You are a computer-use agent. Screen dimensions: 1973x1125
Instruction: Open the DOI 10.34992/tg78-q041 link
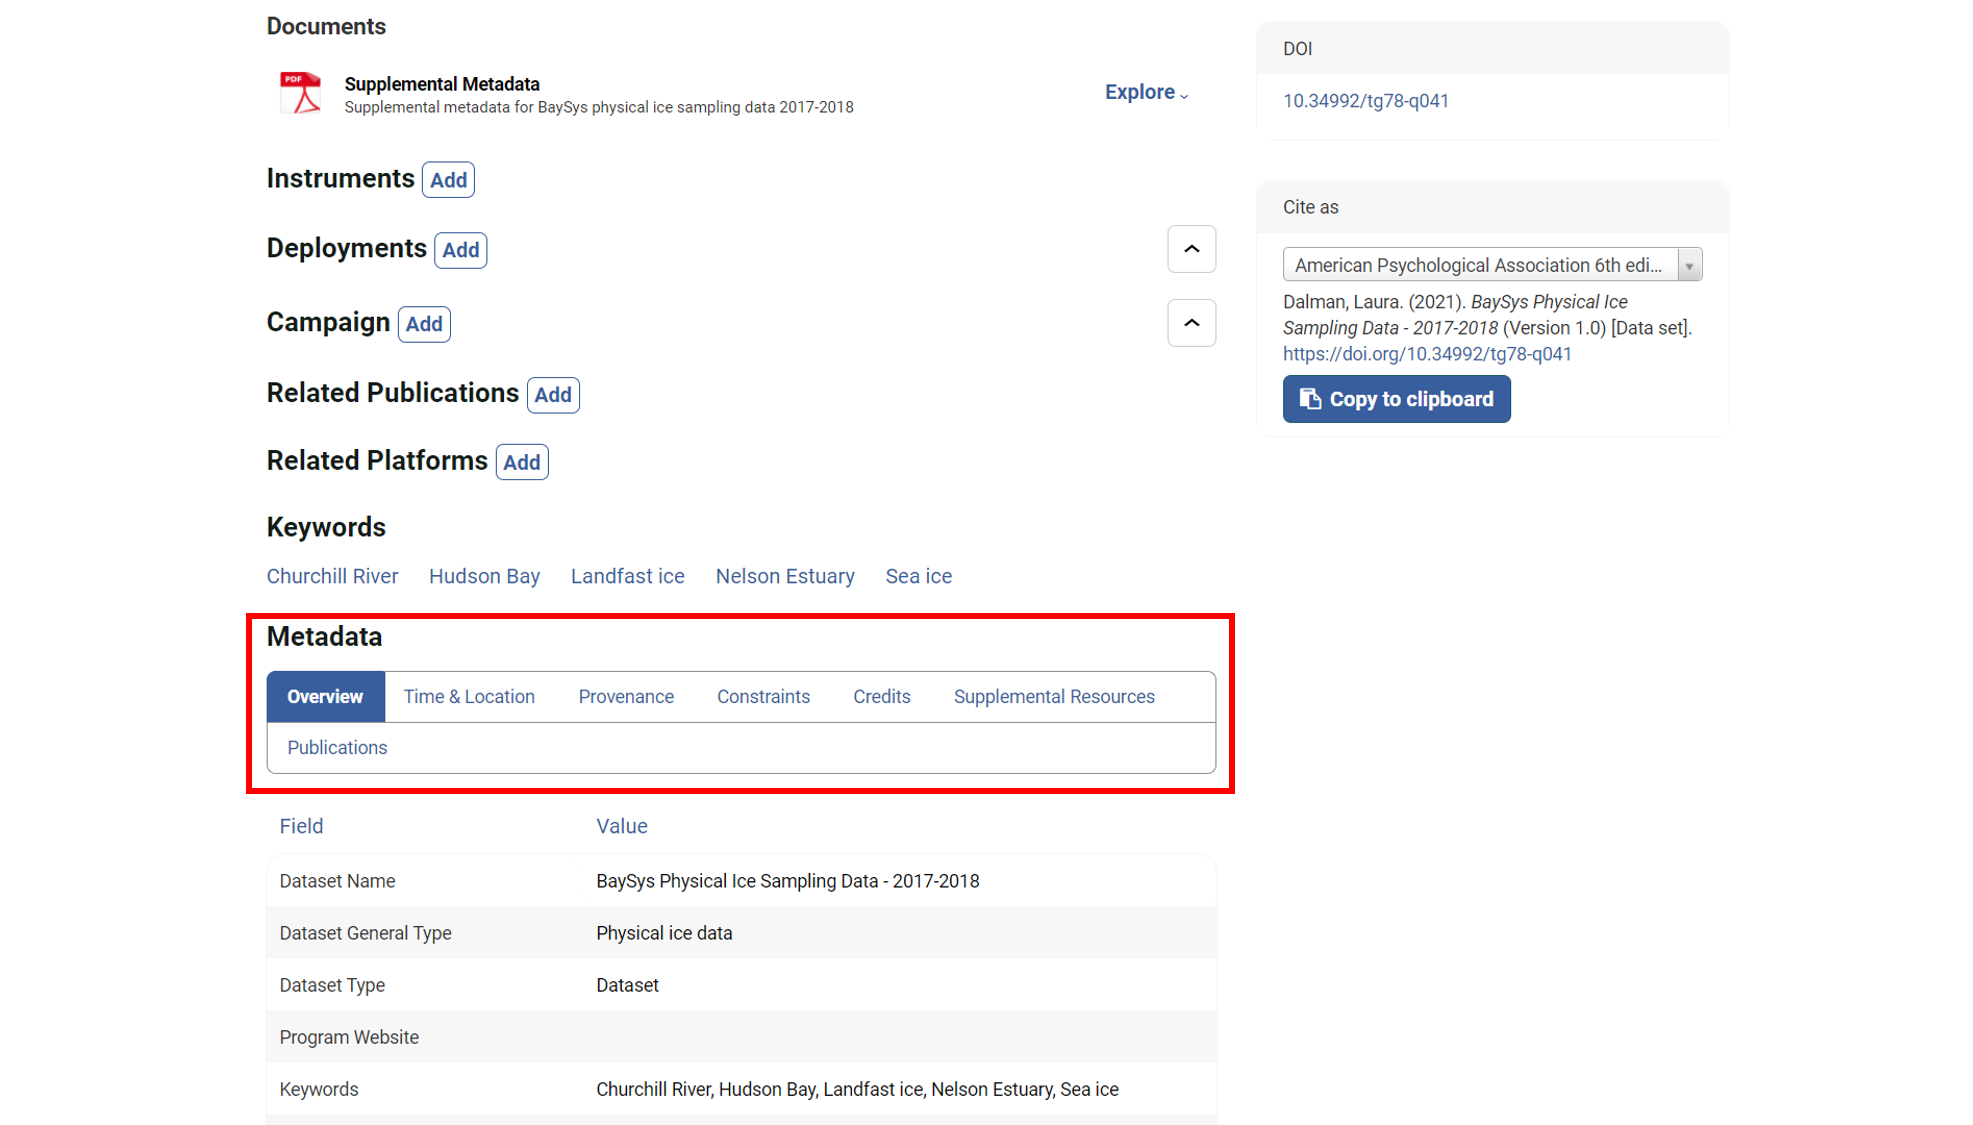coord(1365,101)
